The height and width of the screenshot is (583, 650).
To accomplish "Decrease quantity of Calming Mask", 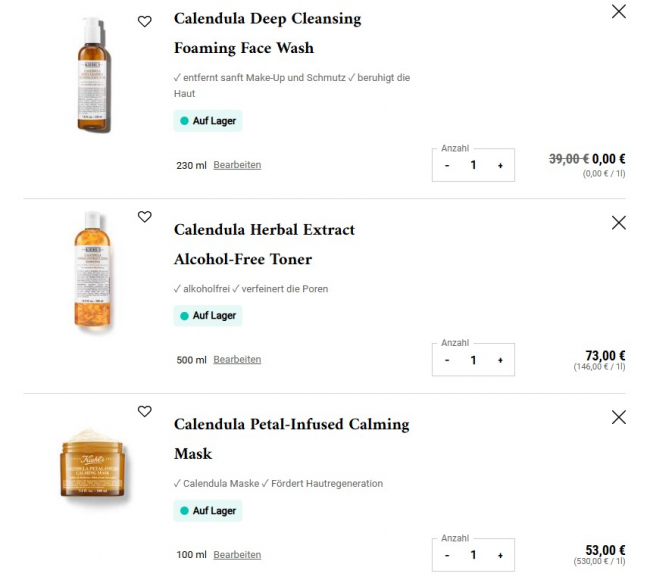I will pos(447,555).
